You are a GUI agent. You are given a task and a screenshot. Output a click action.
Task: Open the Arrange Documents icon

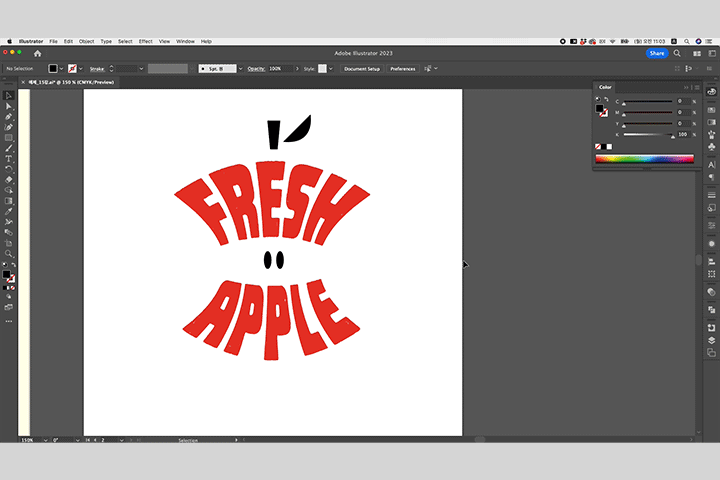click(697, 54)
